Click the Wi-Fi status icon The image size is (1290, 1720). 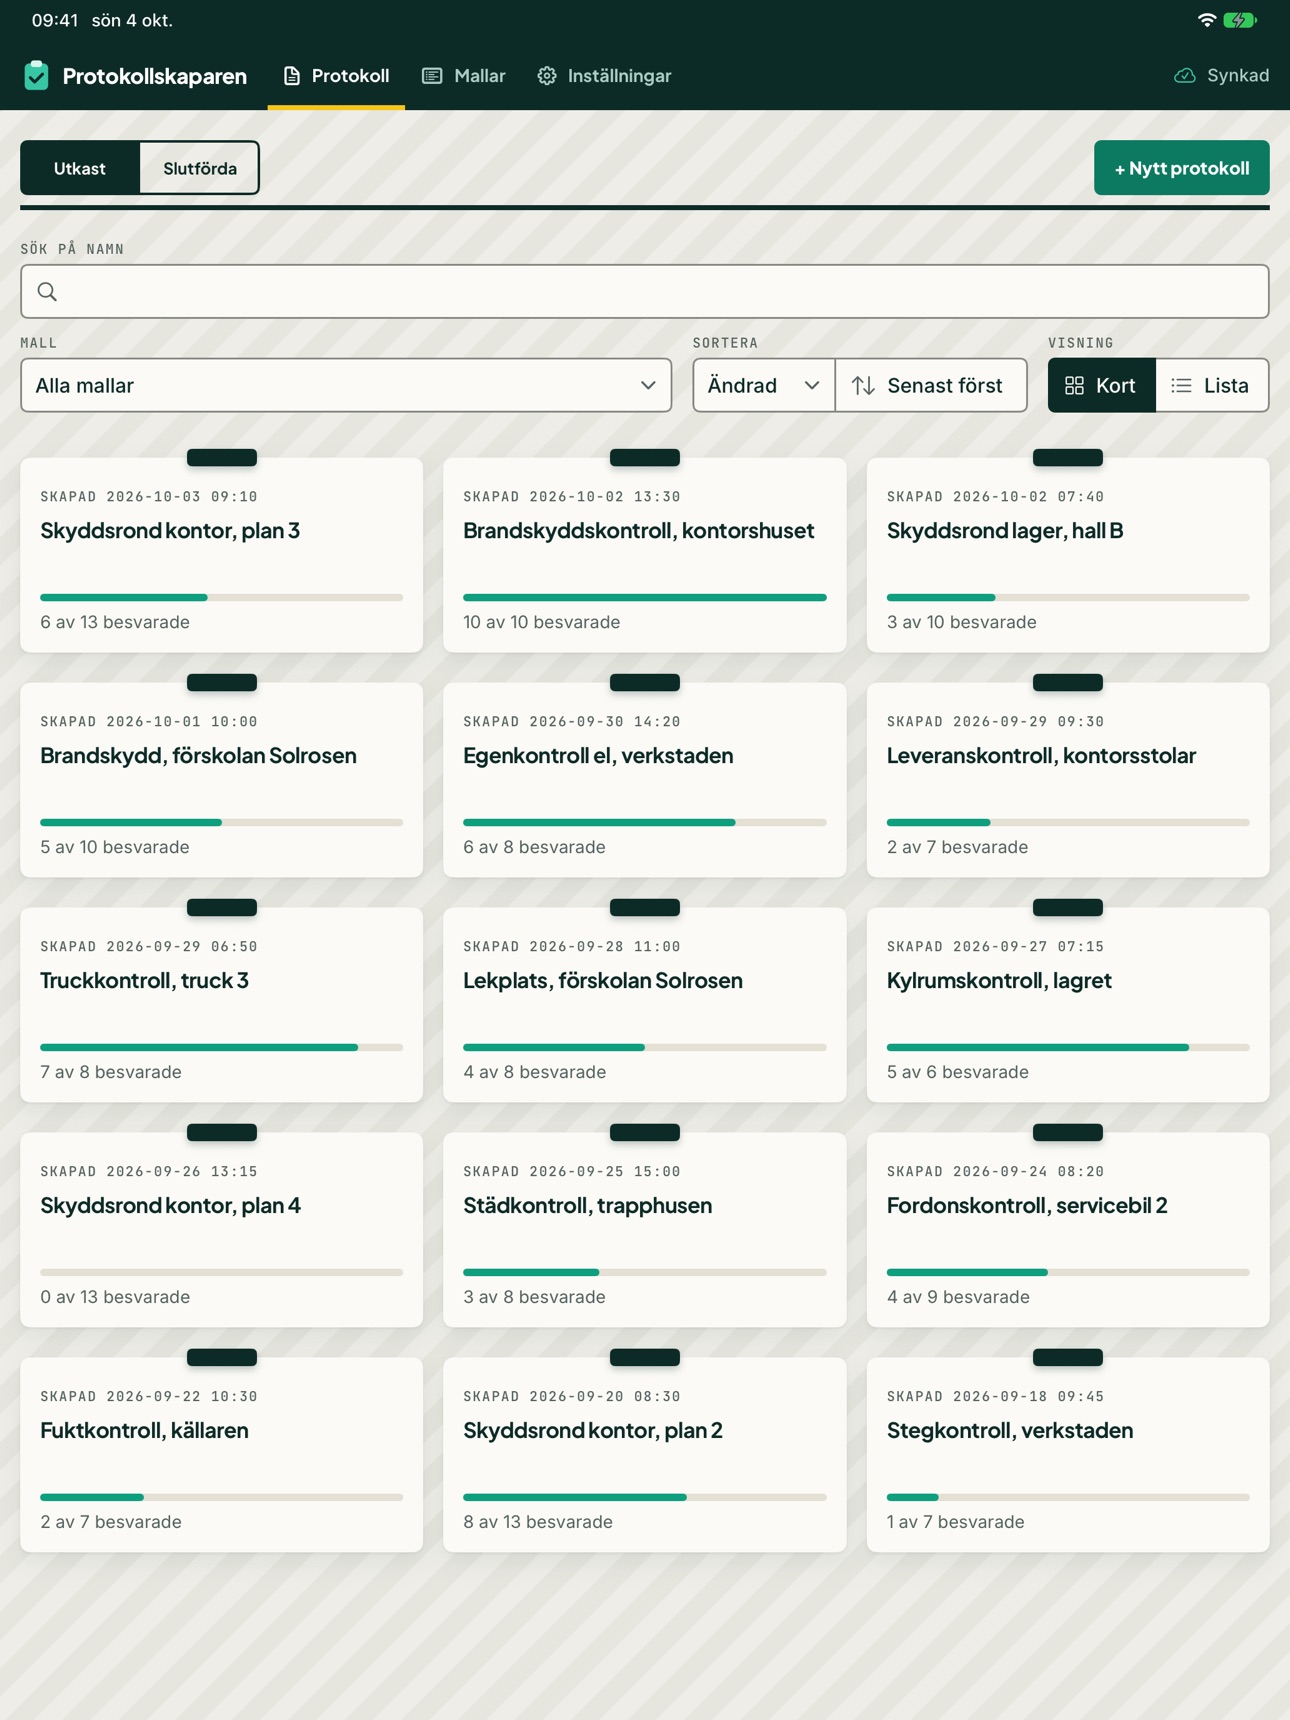[1207, 20]
